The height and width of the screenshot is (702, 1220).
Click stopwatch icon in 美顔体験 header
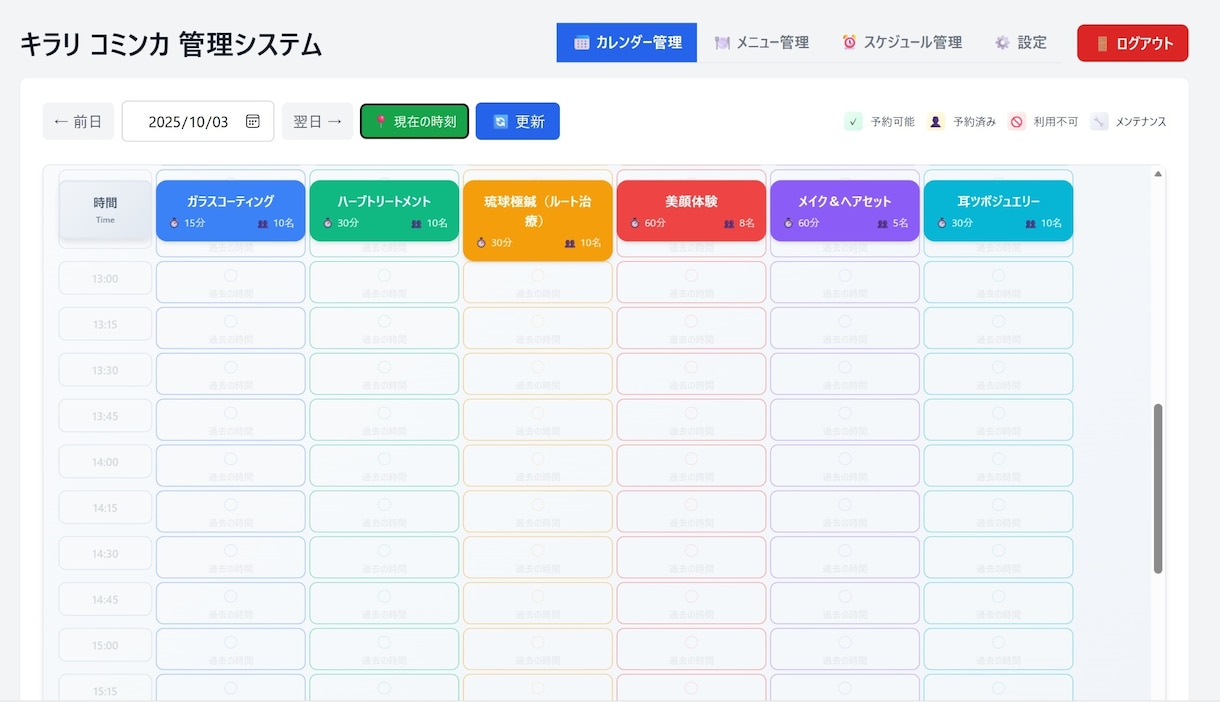point(635,223)
